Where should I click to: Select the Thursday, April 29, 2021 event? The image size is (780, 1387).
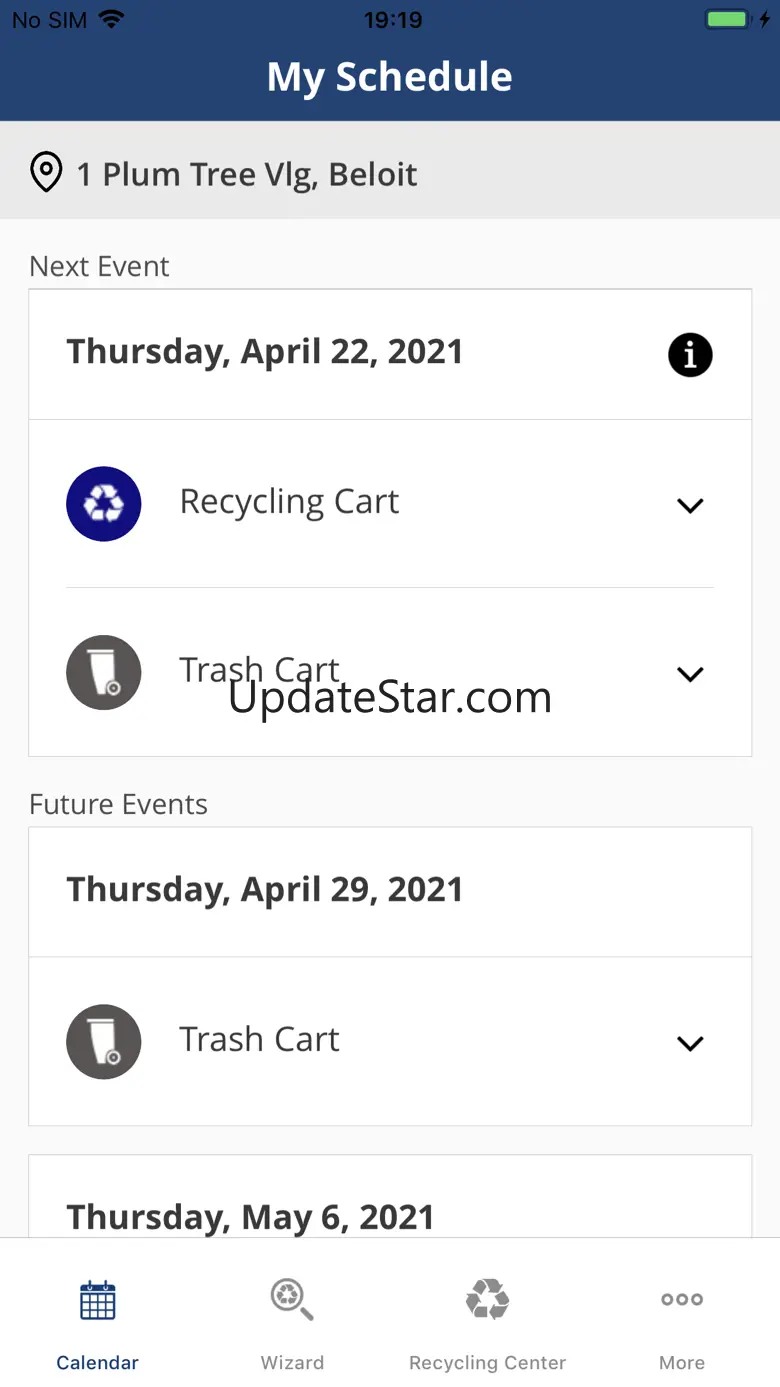coord(265,890)
